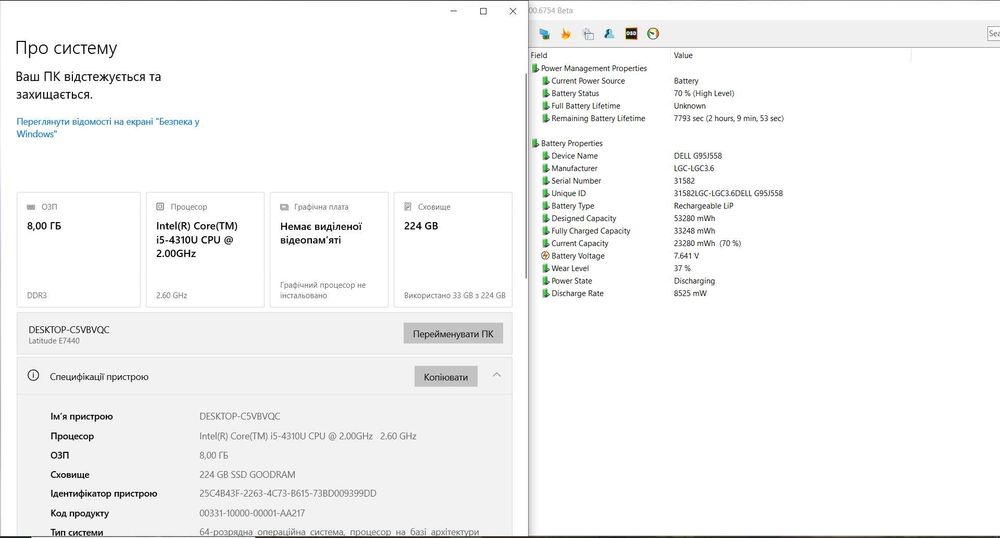Click the battery icon beside Full Battery Lifetime
1000x538 pixels.
tap(545, 106)
